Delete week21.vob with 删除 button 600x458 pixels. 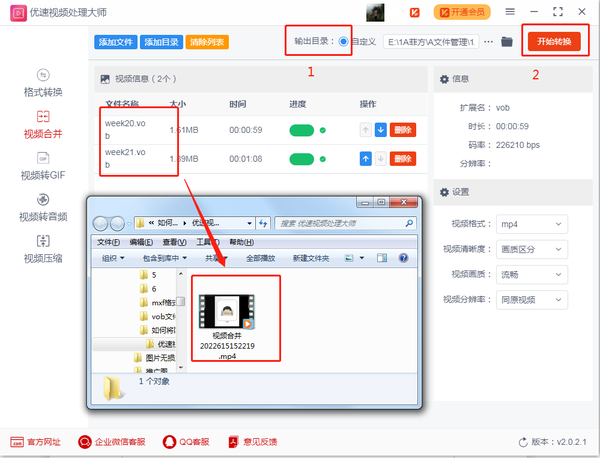coord(403,159)
